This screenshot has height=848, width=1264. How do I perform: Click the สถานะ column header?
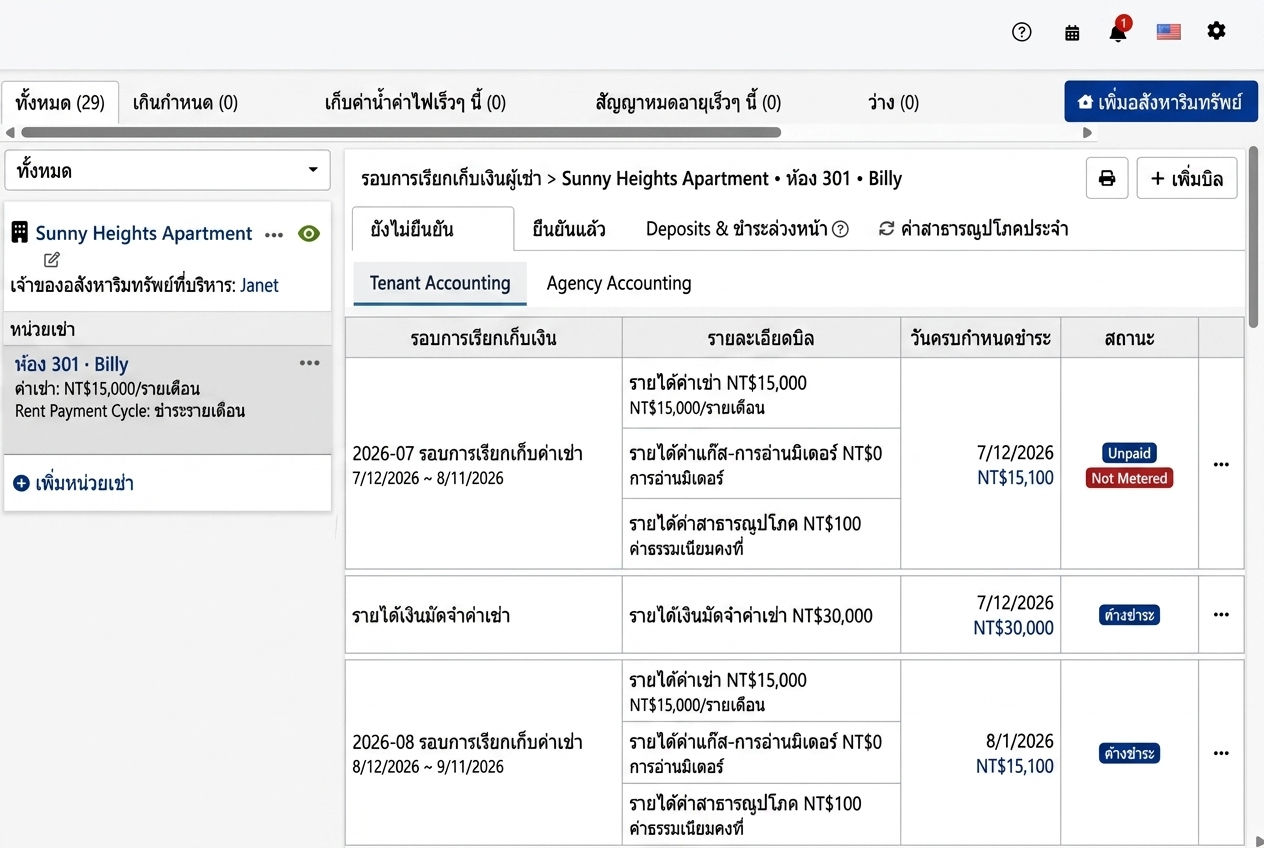pyautogui.click(x=1129, y=338)
